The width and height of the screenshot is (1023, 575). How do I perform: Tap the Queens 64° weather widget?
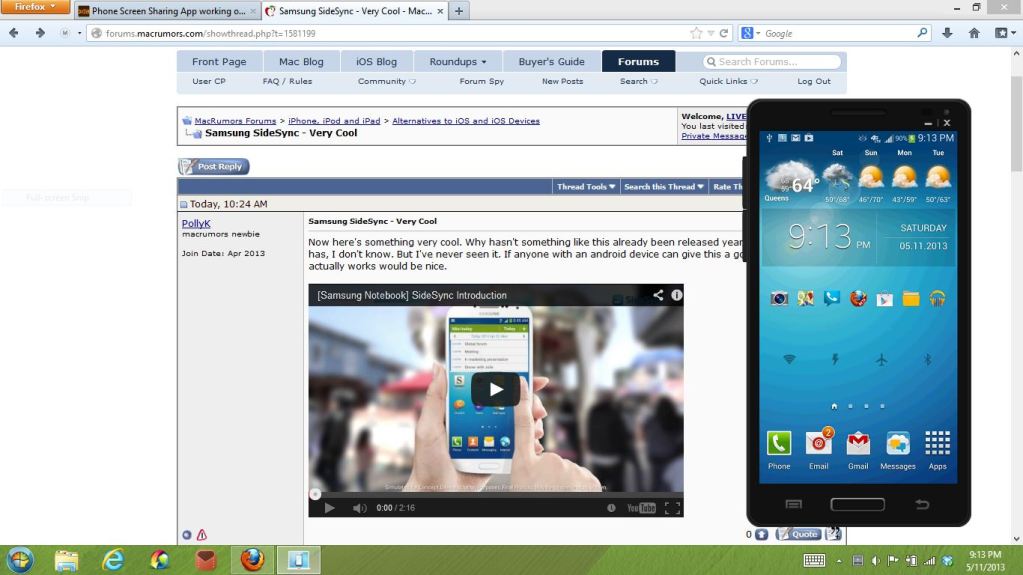tap(791, 179)
